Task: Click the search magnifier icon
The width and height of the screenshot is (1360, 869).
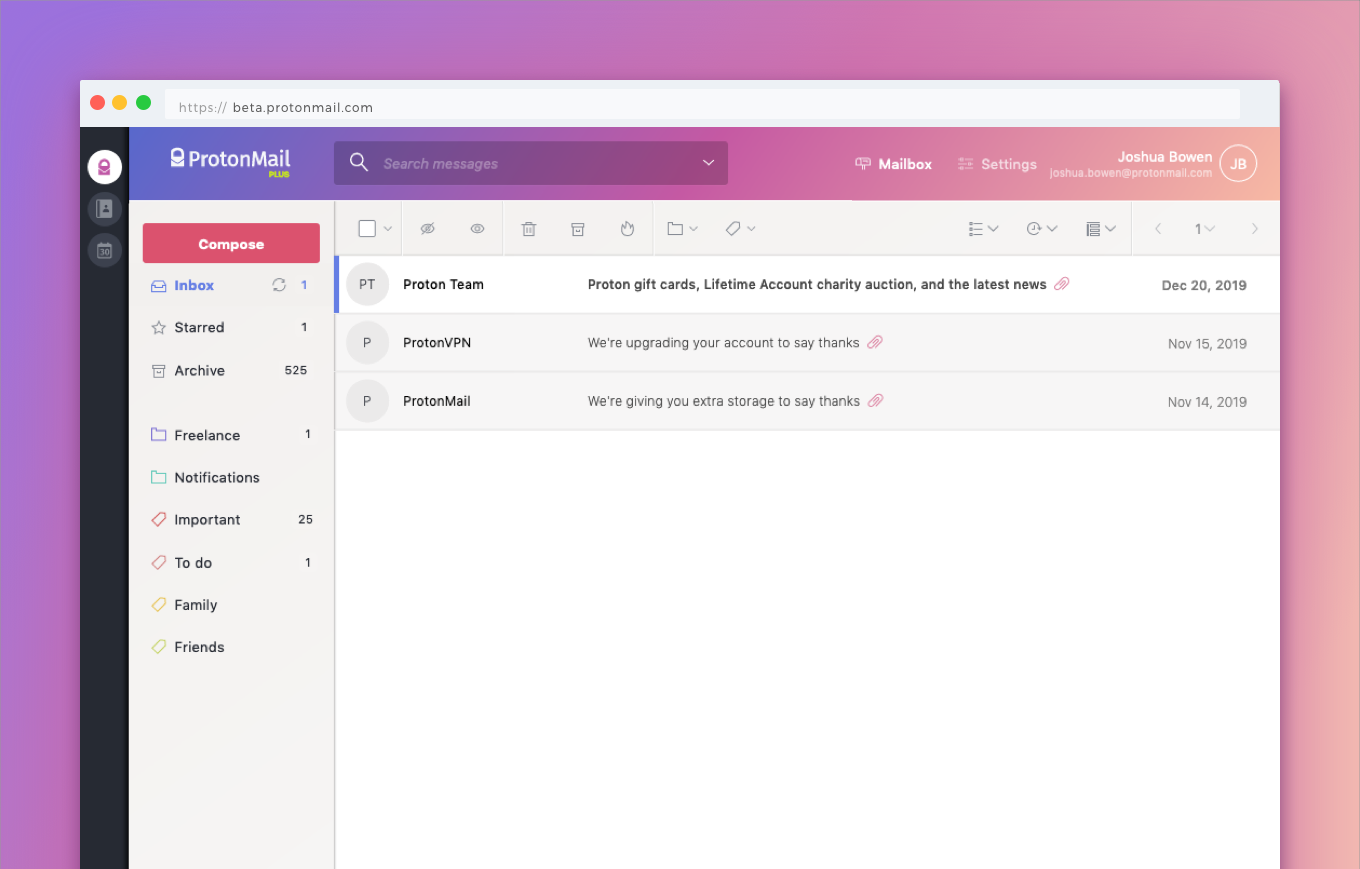Action: [358, 163]
